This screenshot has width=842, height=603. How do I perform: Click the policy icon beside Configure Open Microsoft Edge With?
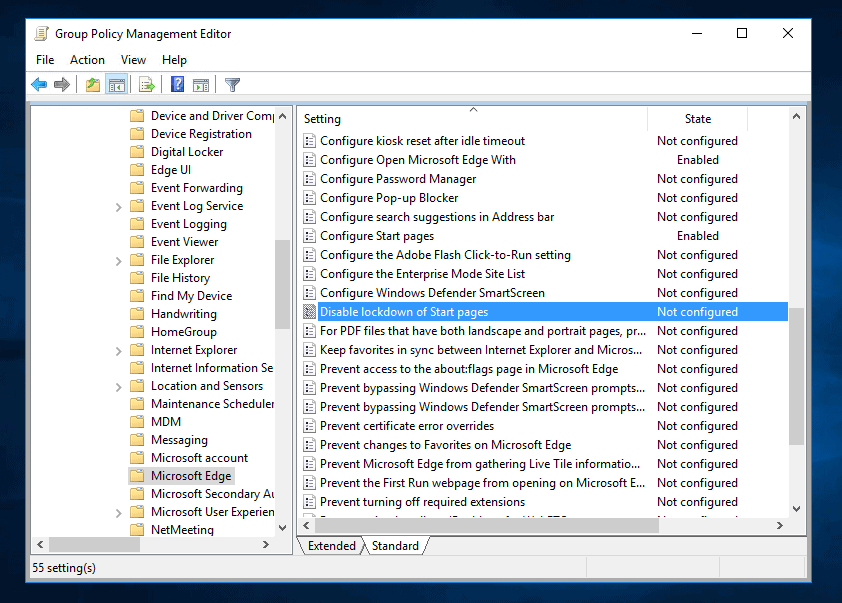click(309, 160)
